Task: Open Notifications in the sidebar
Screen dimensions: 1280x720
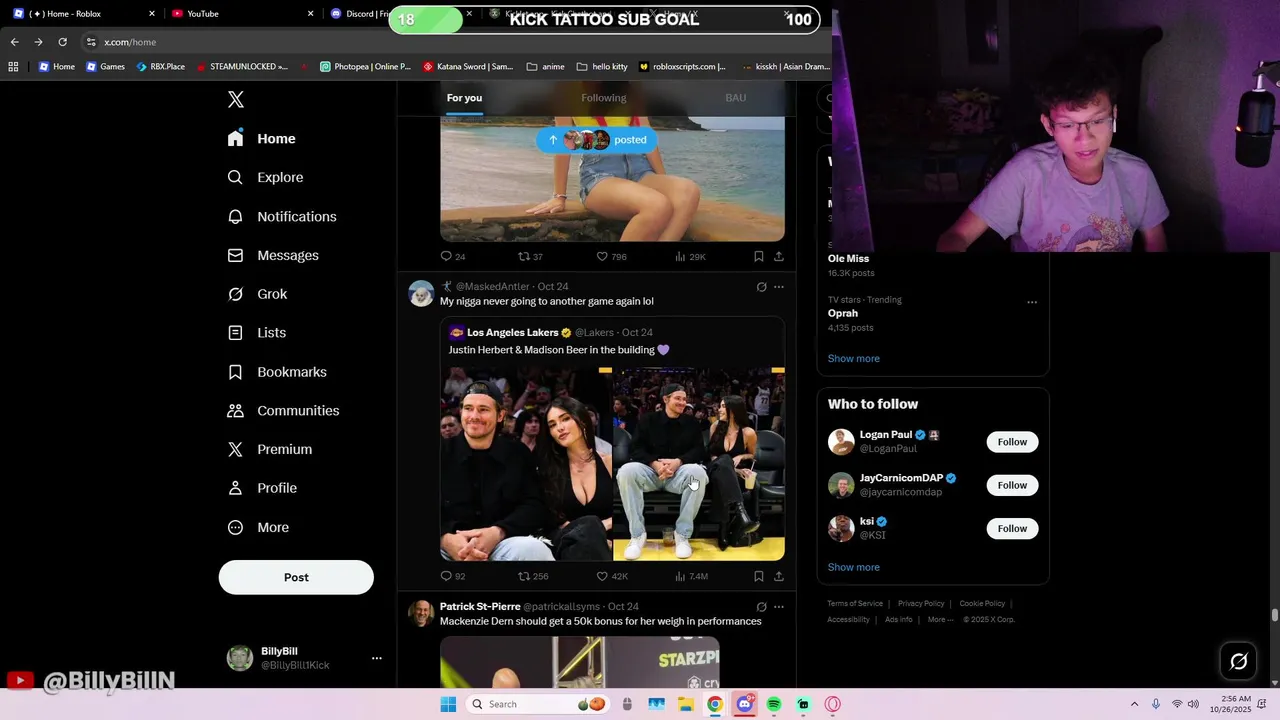Action: click(x=282, y=216)
